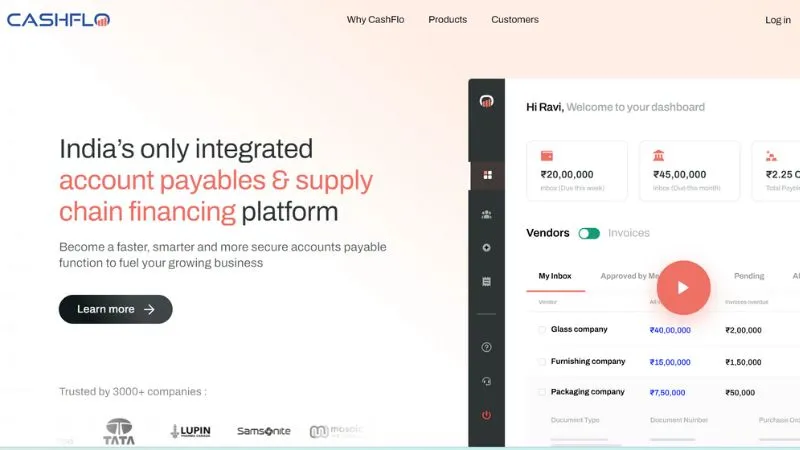Image resolution: width=800 pixels, height=450 pixels.
Task: Click the ₹45,00,000 inbox card
Action: (x=689, y=171)
